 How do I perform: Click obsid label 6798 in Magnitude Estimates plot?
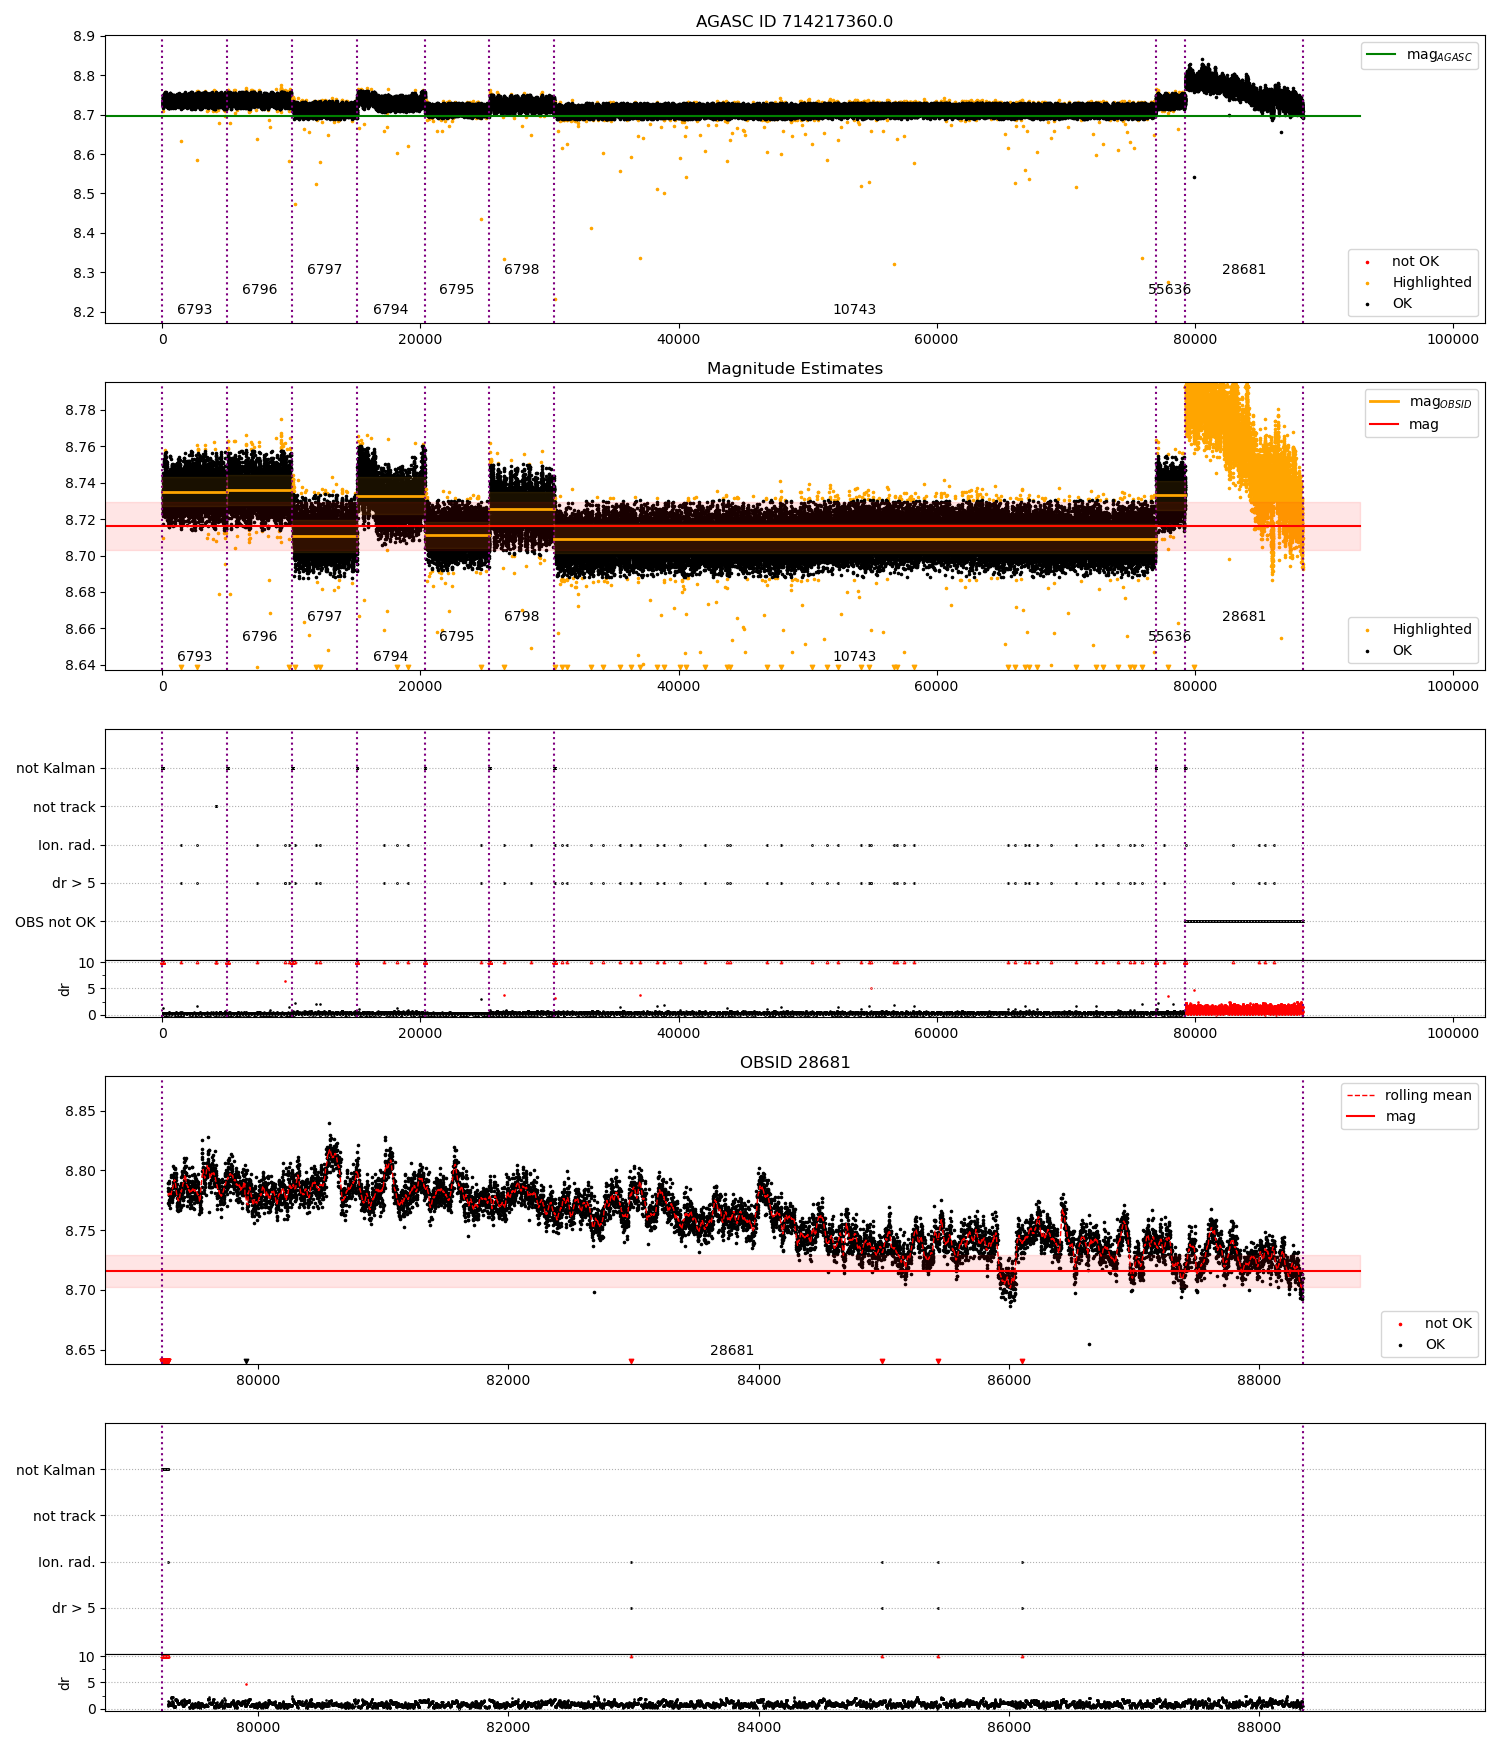click(521, 617)
